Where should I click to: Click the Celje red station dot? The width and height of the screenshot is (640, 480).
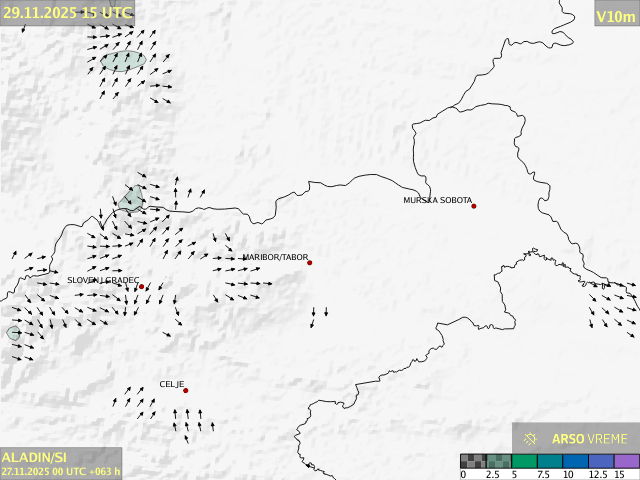185,390
